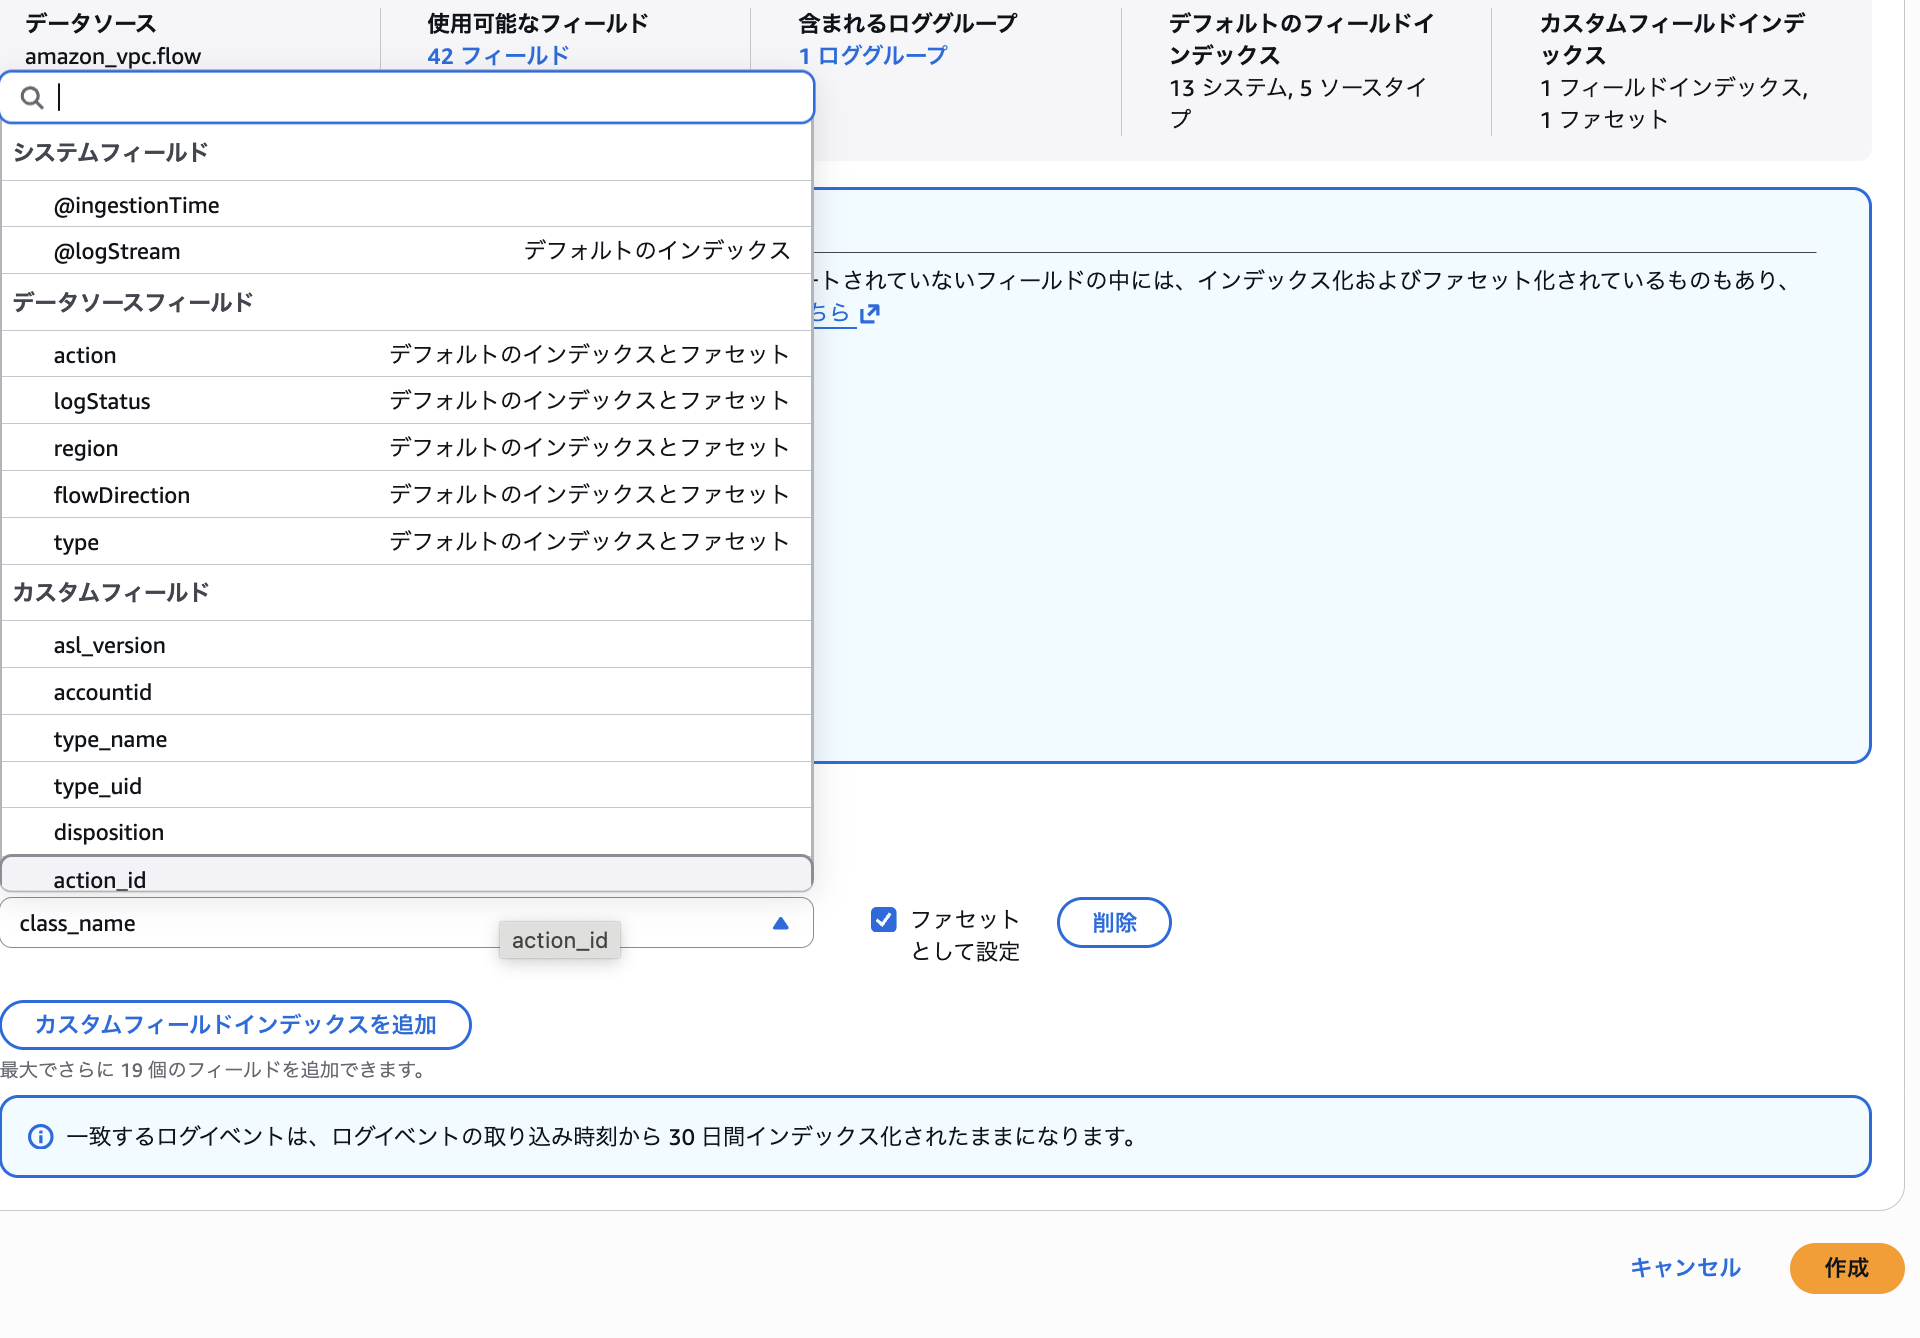Select @ingestionTime from the system fields list

tap(137, 204)
